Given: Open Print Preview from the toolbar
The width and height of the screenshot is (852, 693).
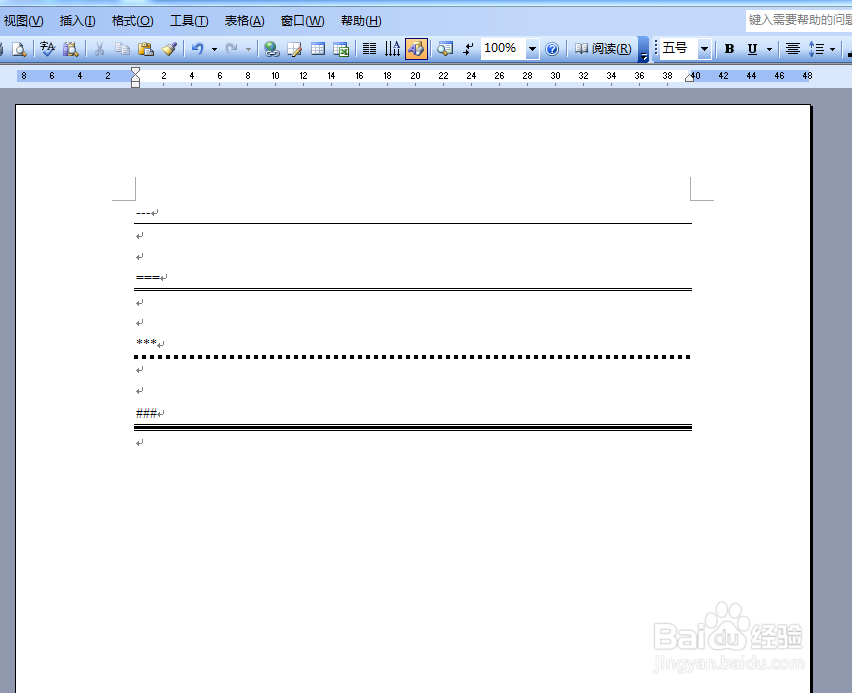Looking at the screenshot, I should tap(20, 49).
